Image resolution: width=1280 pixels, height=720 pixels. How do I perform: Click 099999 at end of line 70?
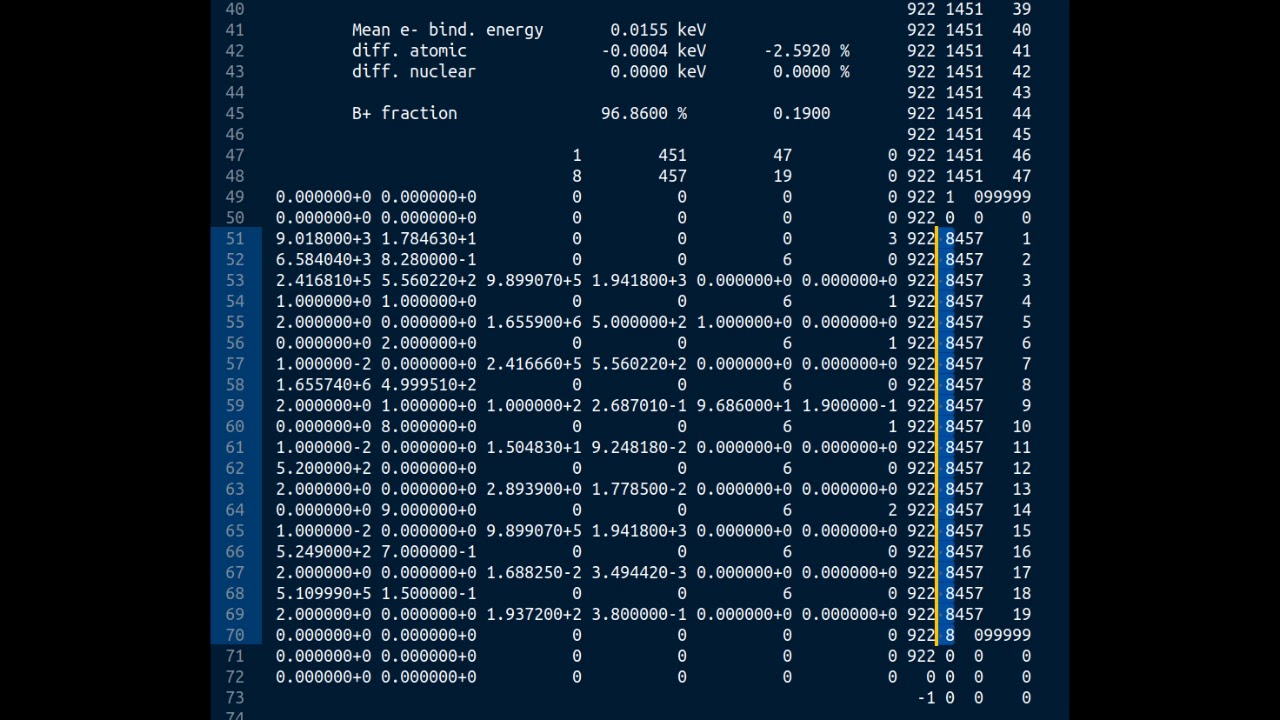click(1002, 635)
